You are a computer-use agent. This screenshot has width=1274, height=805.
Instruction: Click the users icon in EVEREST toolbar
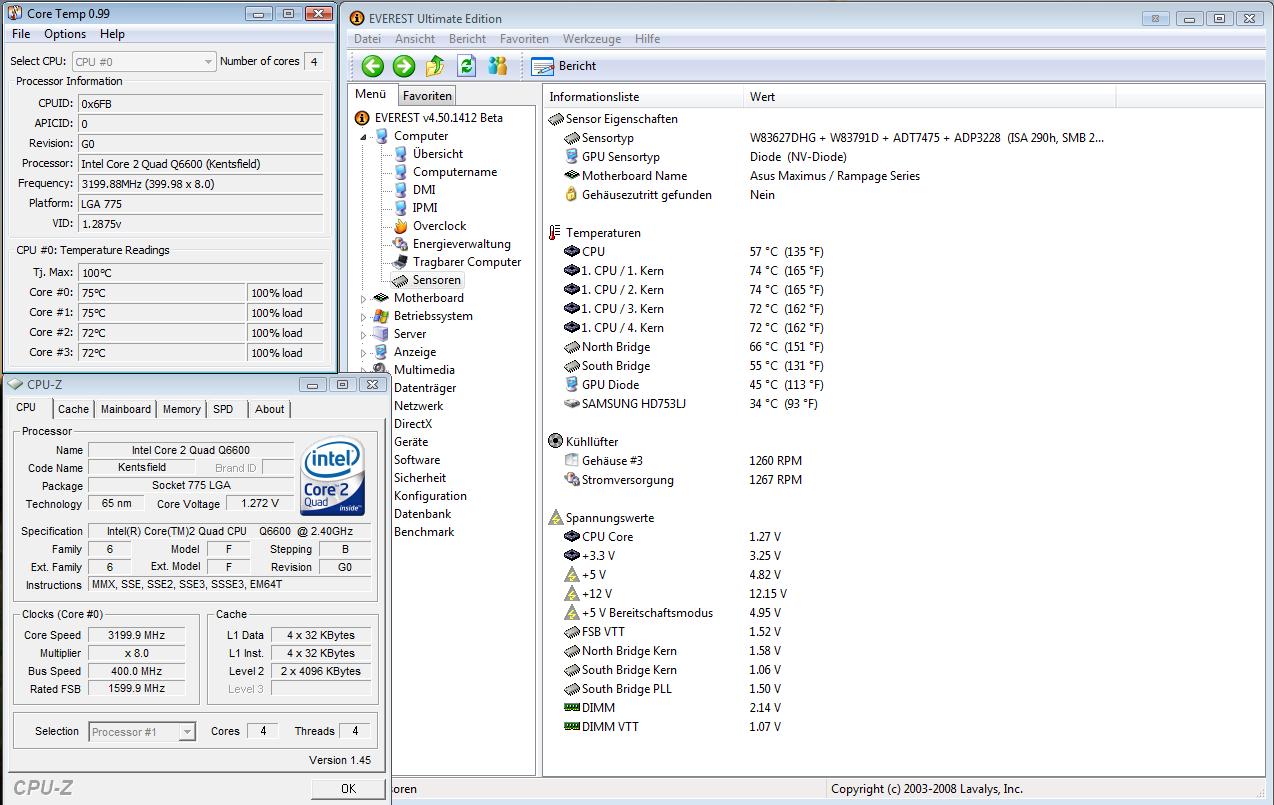point(497,66)
